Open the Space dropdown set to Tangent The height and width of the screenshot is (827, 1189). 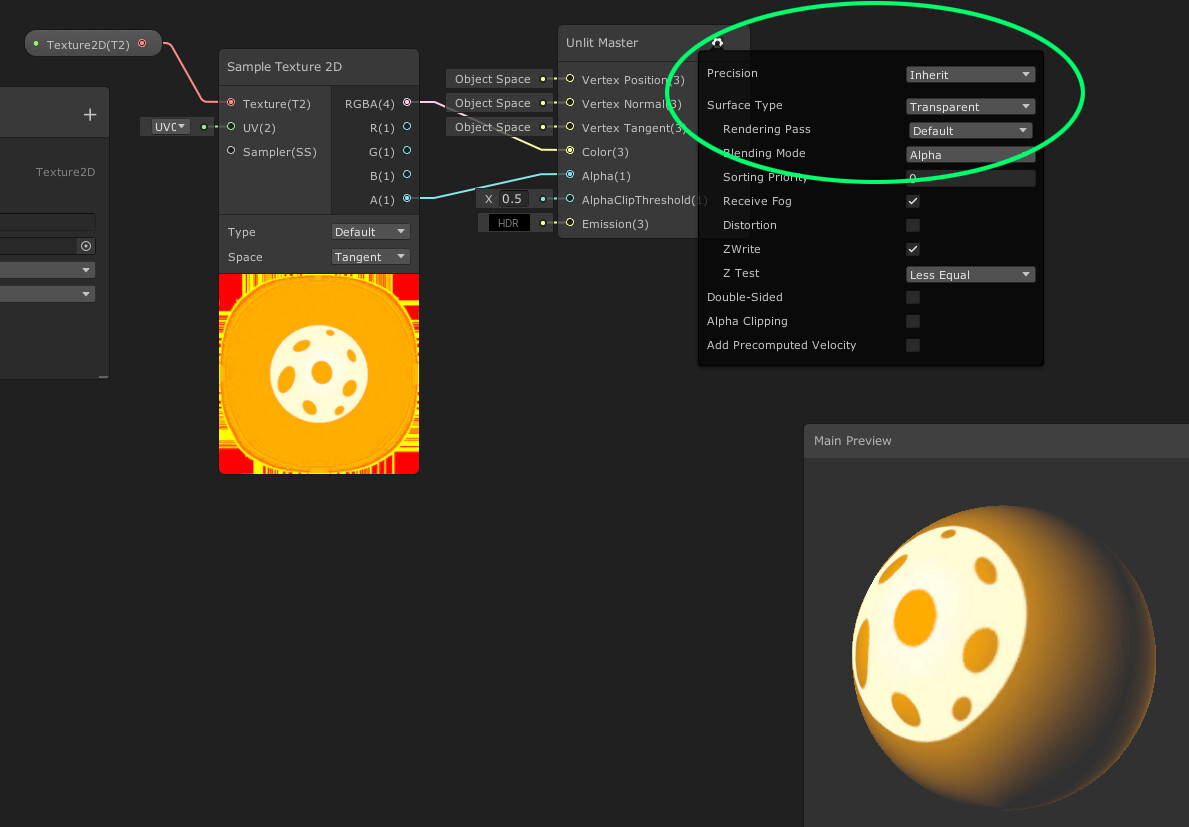tap(371, 256)
